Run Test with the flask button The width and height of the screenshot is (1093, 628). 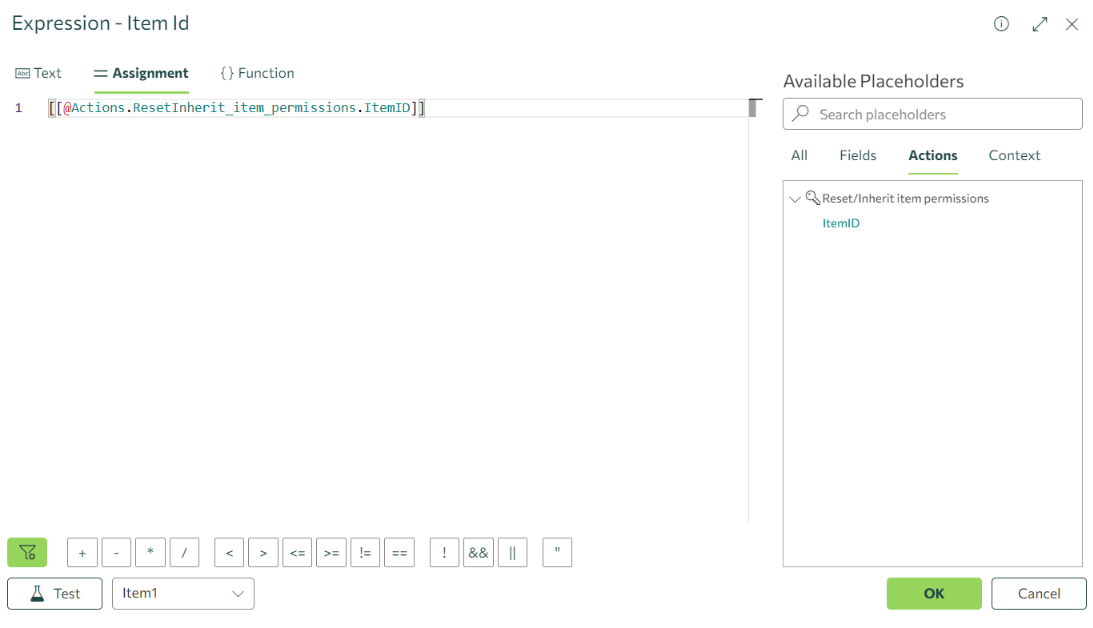coord(55,594)
